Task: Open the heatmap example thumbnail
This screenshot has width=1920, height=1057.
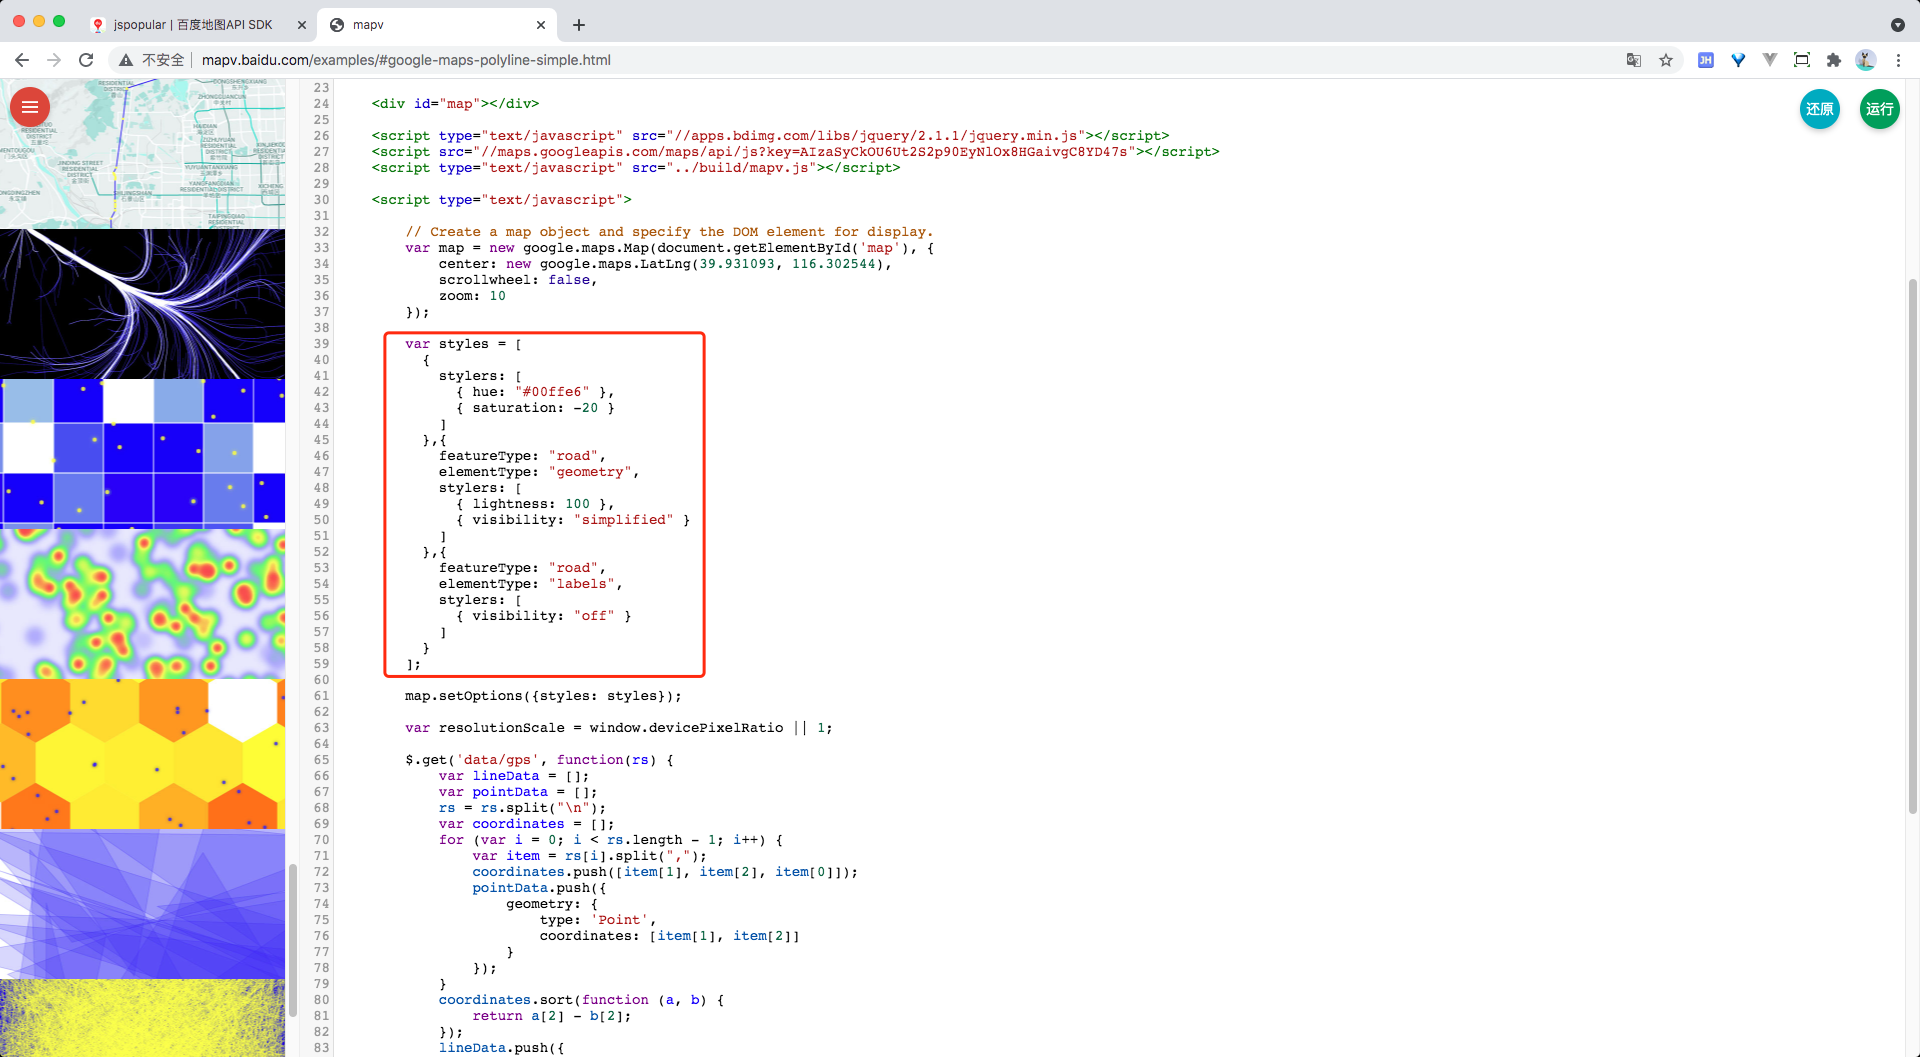Action: click(x=143, y=604)
